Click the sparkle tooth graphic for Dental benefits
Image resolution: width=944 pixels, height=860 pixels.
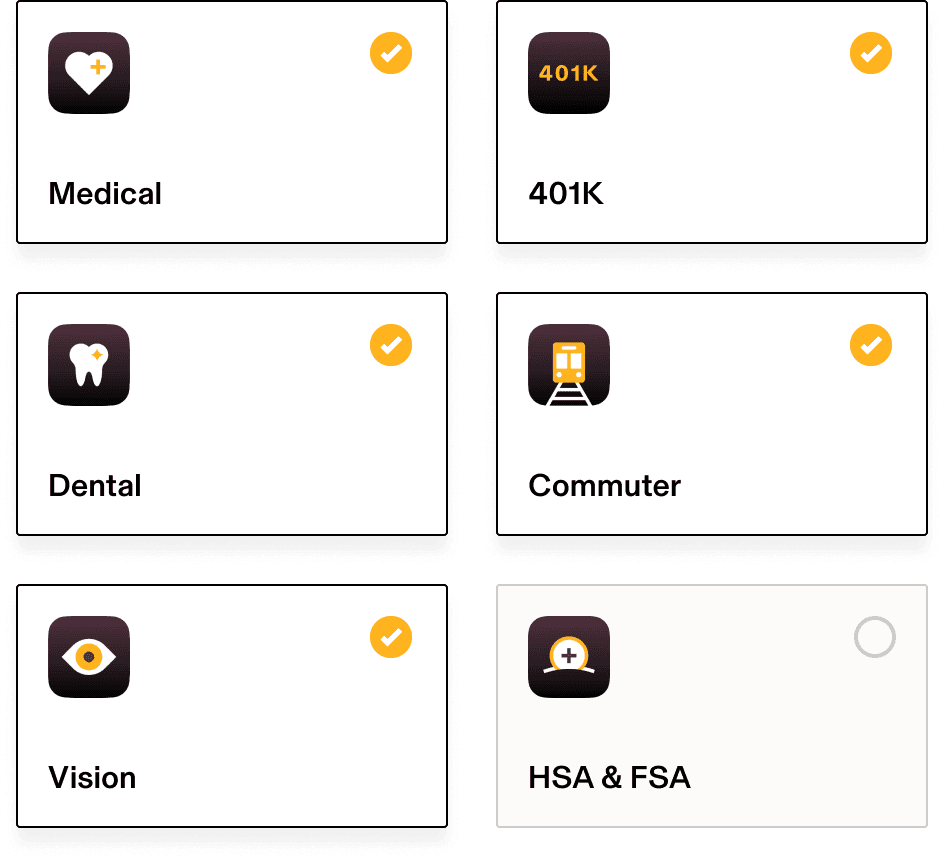[89, 365]
